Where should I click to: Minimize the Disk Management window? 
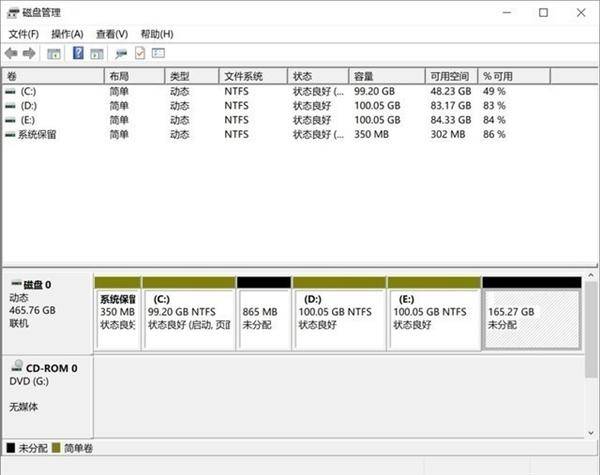click(x=507, y=13)
